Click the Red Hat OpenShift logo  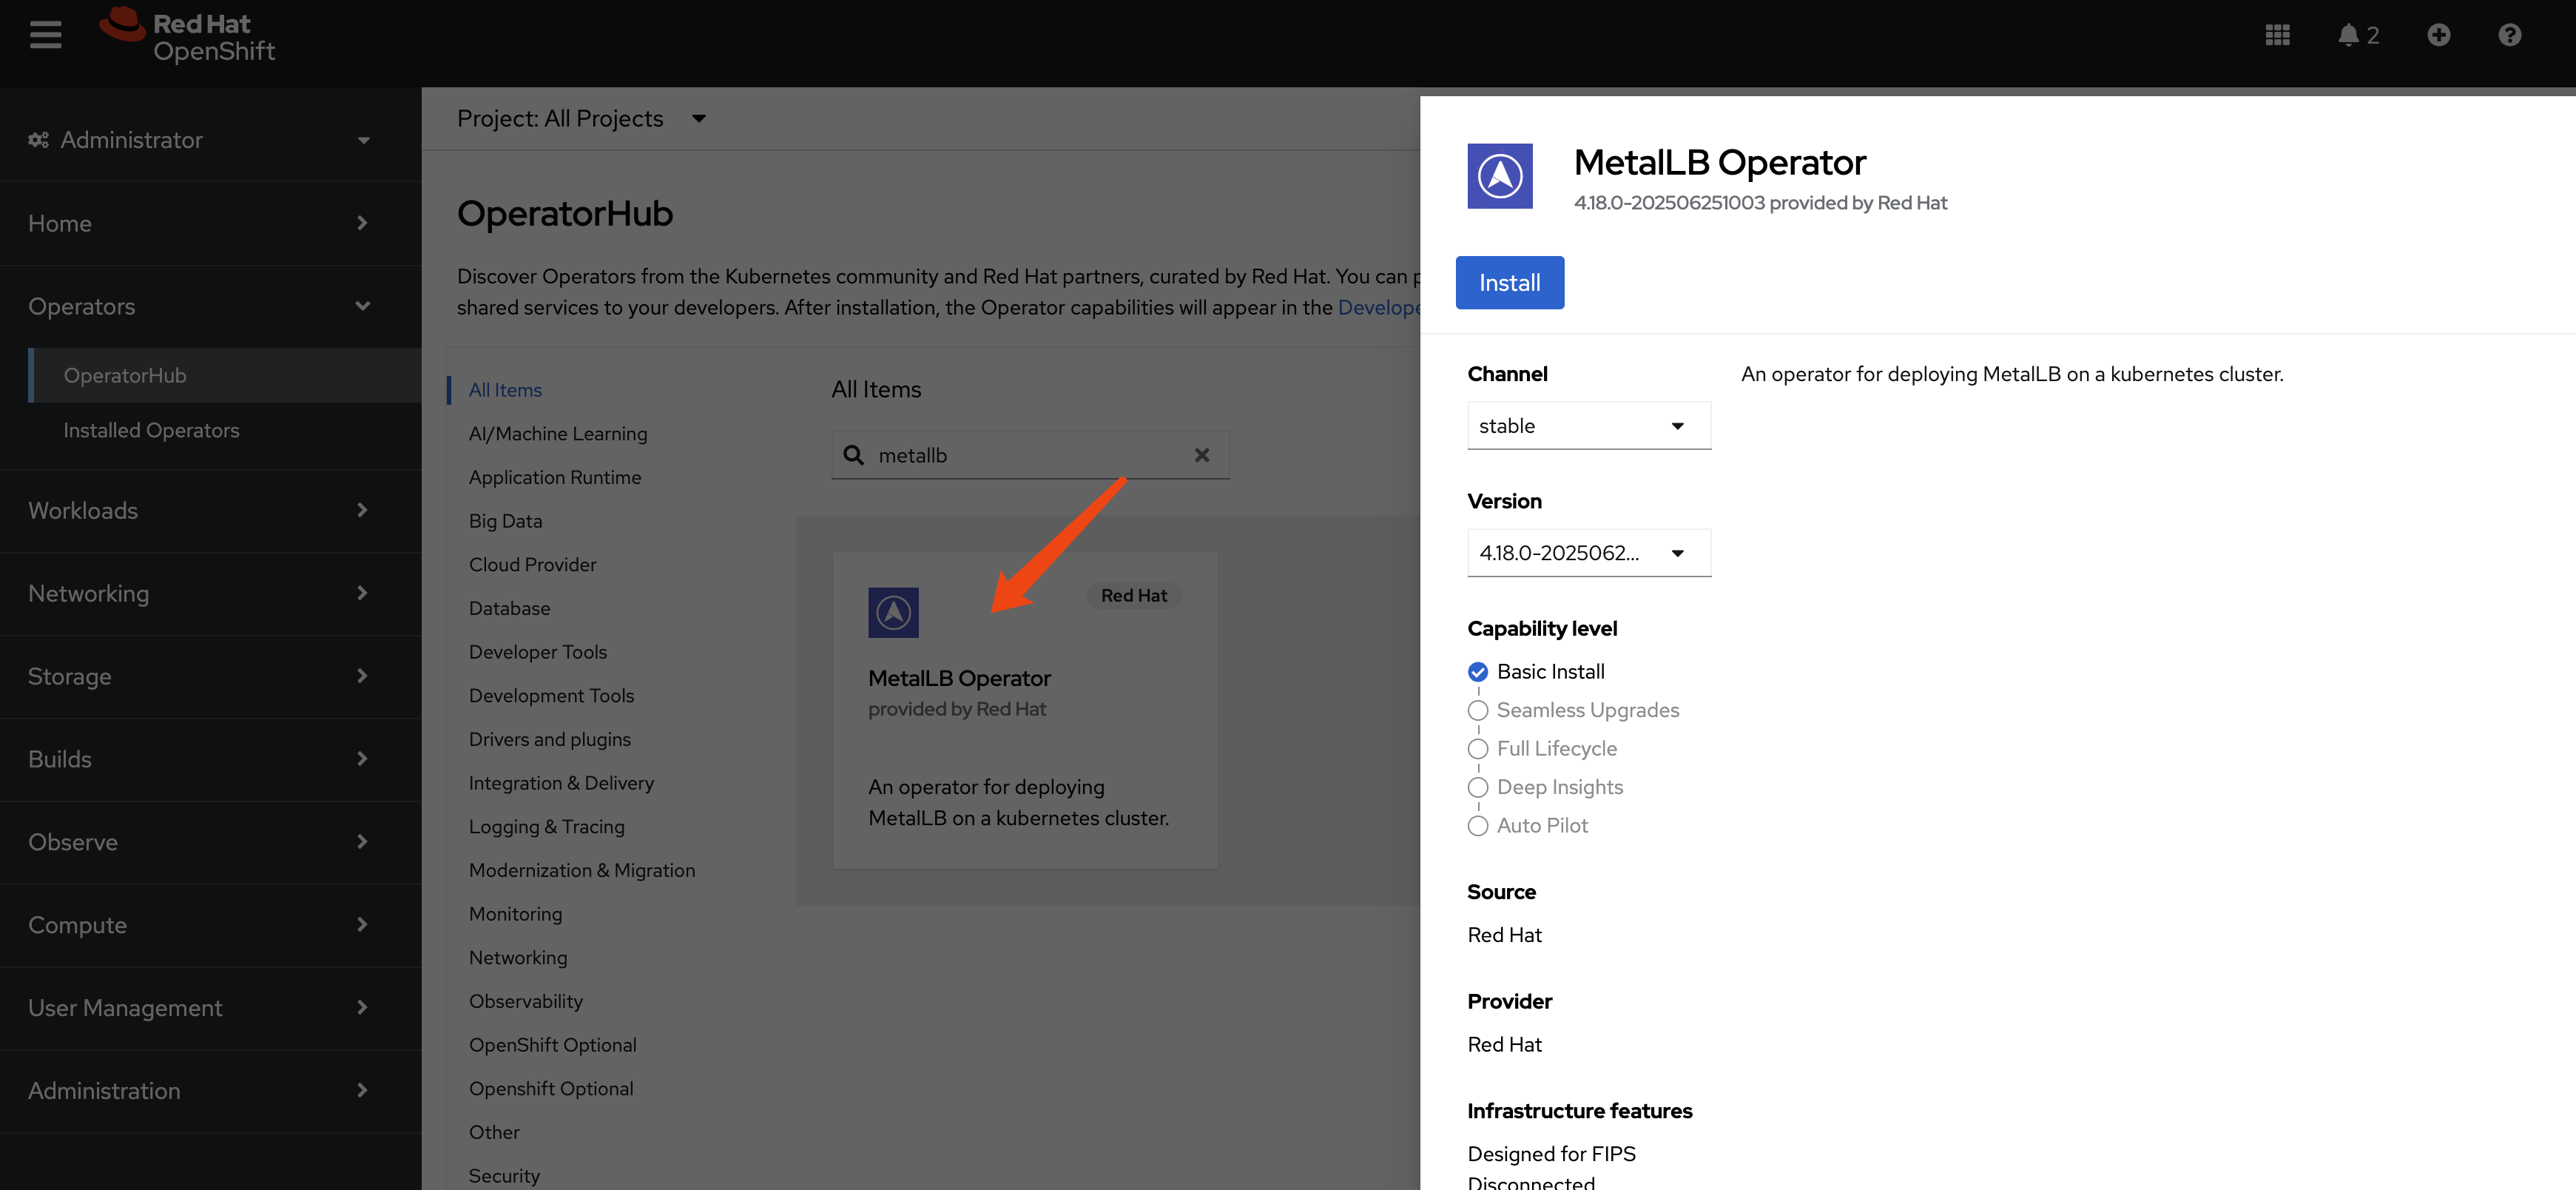pyautogui.click(x=188, y=37)
